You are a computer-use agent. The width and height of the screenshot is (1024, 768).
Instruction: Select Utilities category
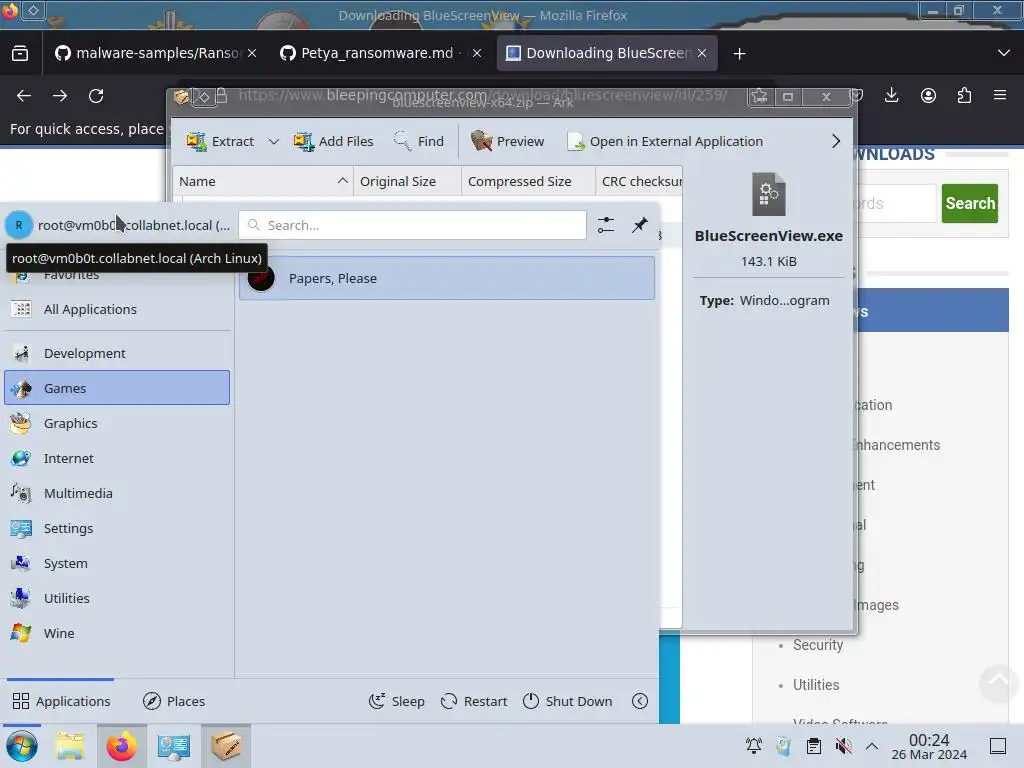coord(117,598)
